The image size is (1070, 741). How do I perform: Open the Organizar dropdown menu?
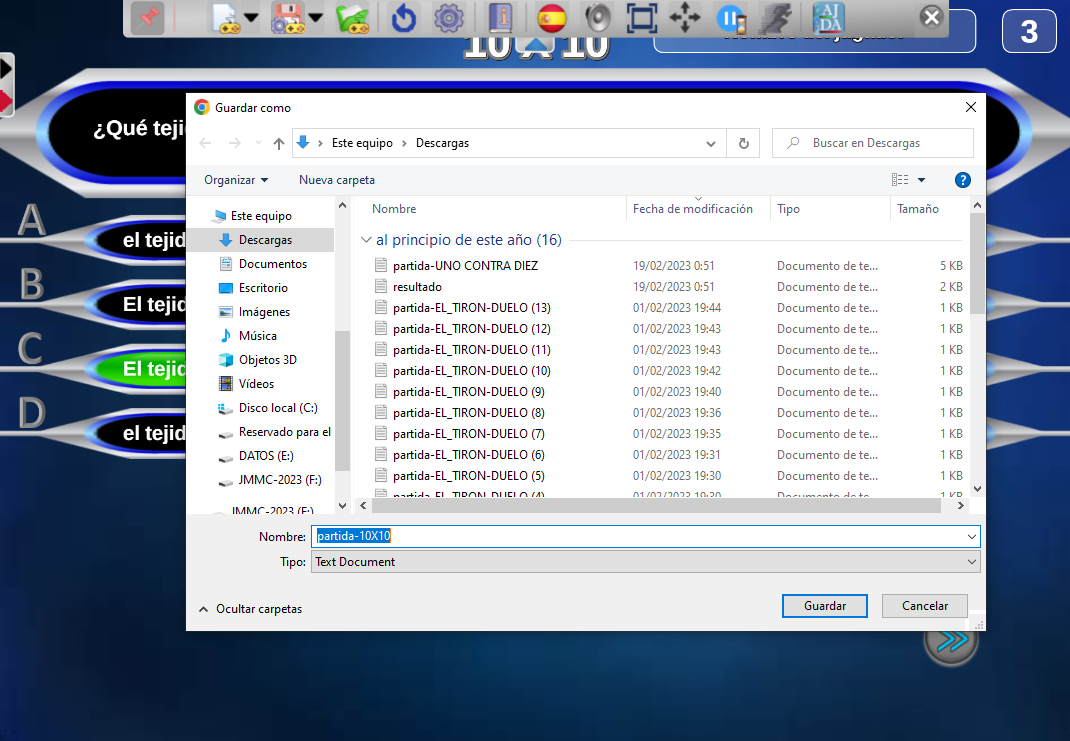[236, 180]
